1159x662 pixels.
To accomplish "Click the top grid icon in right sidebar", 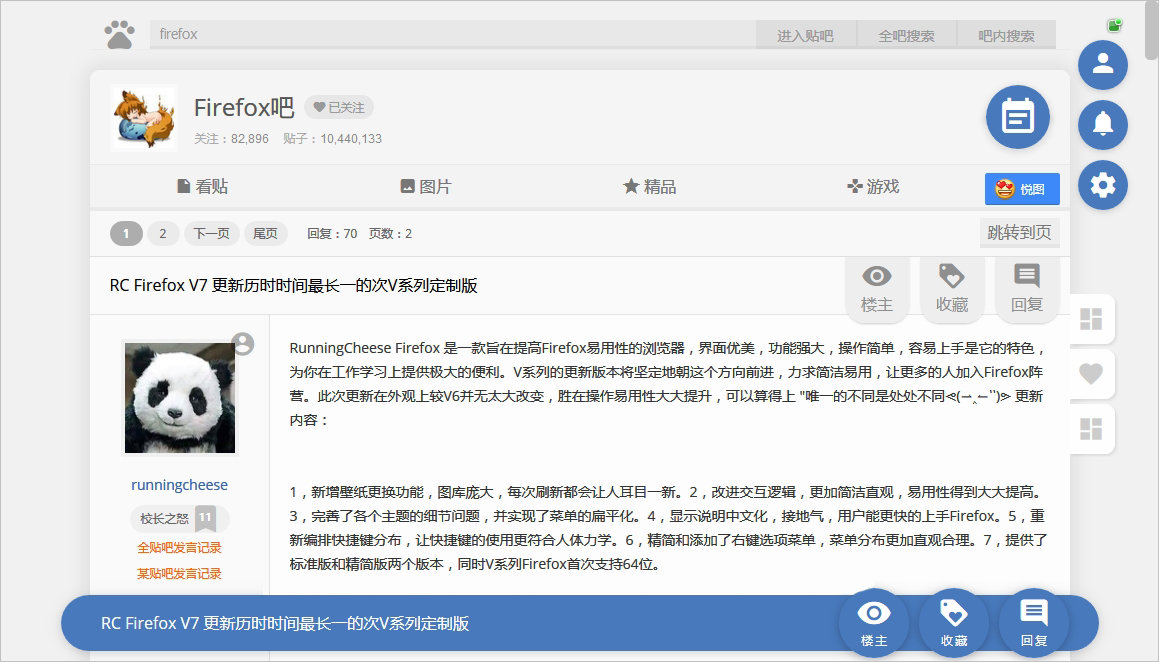I will pyautogui.click(x=1091, y=319).
